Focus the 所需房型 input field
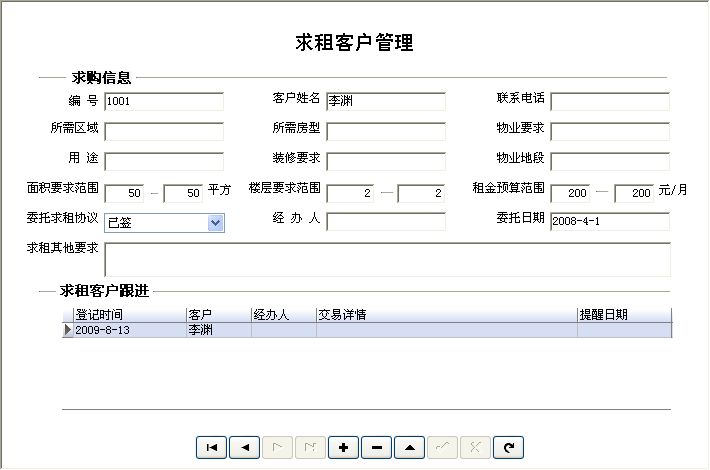710x470 pixels. pos(386,131)
